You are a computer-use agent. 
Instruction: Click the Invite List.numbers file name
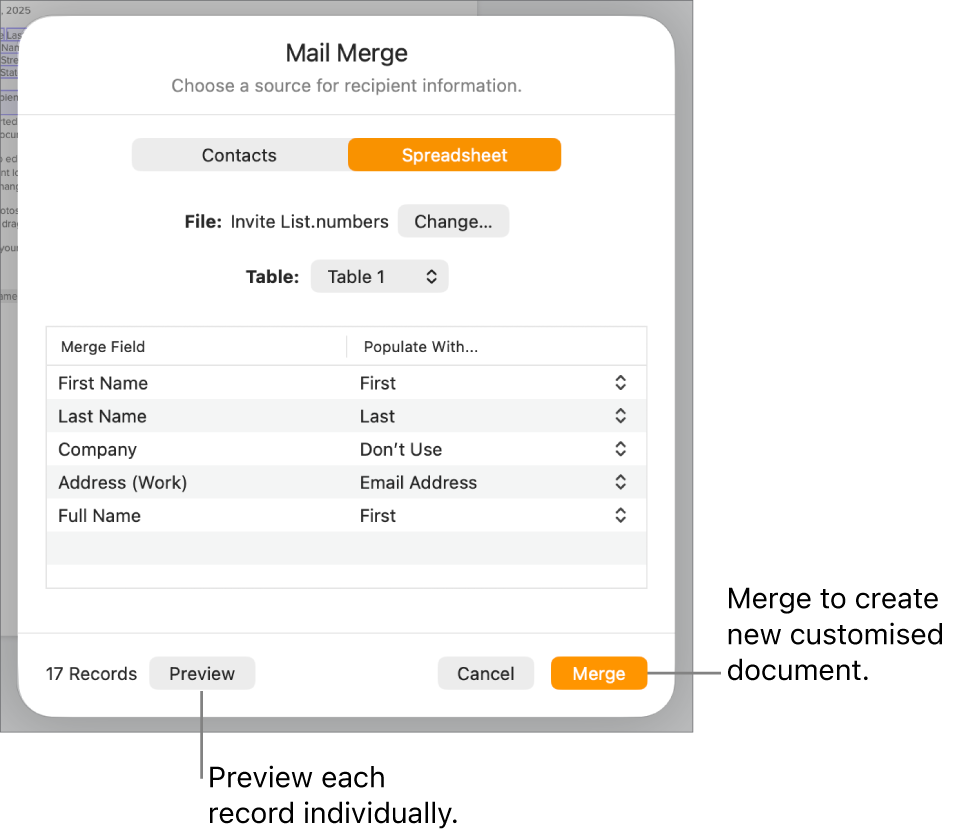[x=309, y=221]
